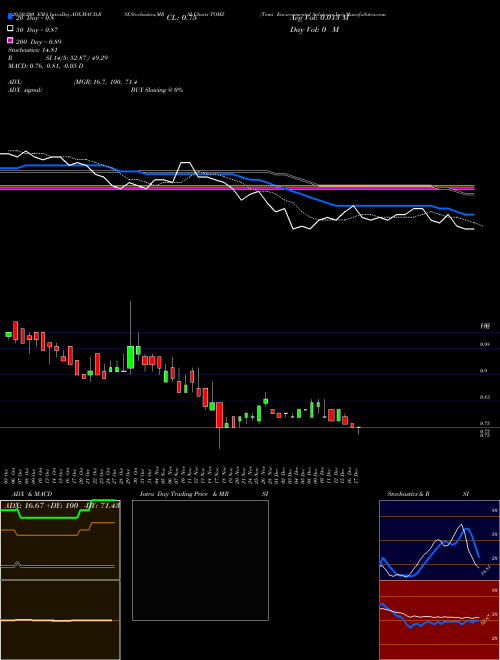500x660 pixels.
Task: Click the magenta 200 Day legend swatch
Action: [10, 40]
